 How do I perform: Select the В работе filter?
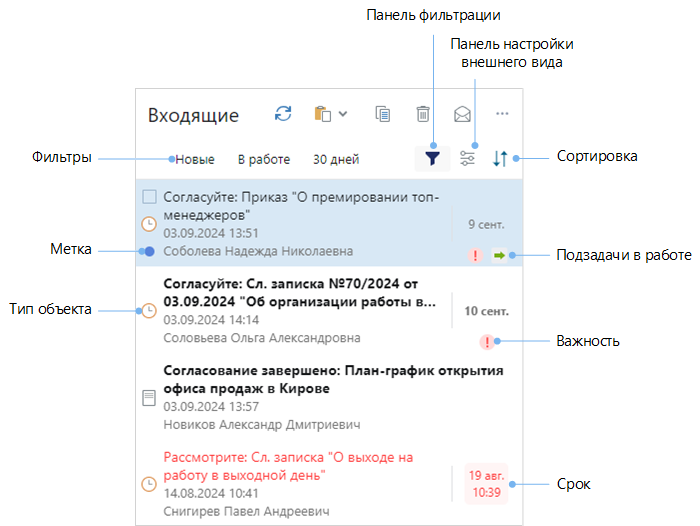tap(263, 159)
